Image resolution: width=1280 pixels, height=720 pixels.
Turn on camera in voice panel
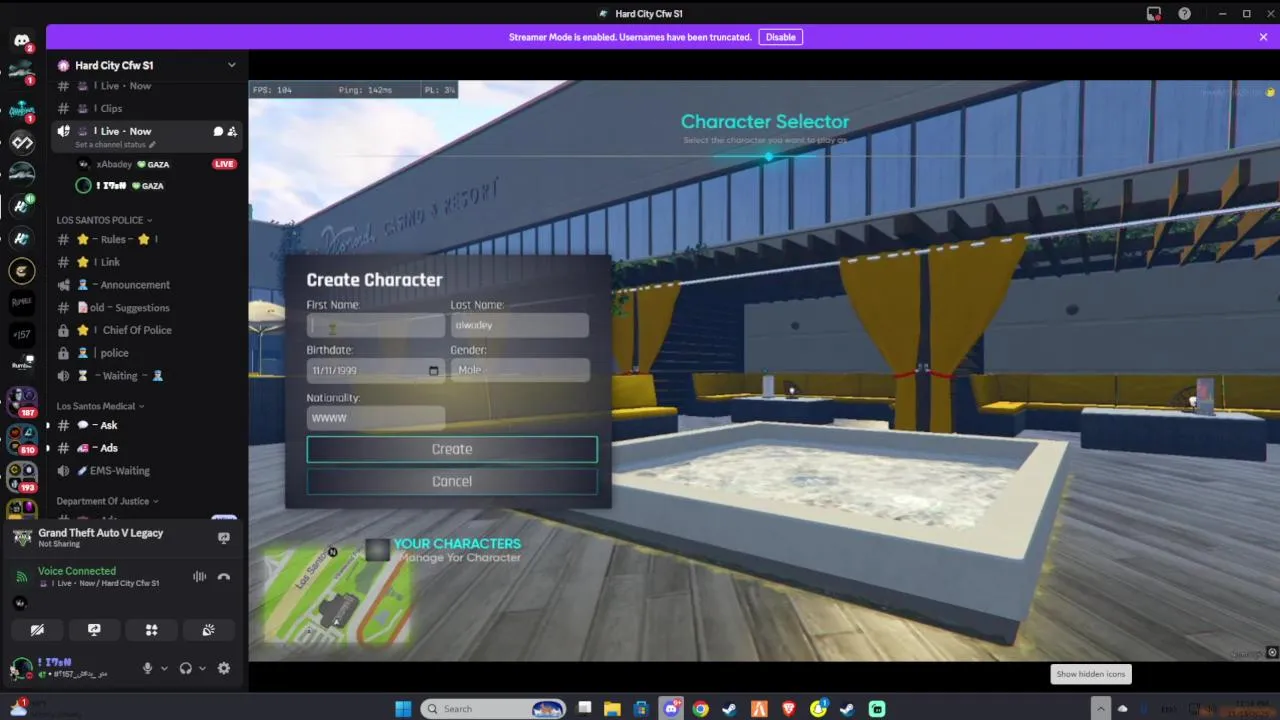pos(37,630)
